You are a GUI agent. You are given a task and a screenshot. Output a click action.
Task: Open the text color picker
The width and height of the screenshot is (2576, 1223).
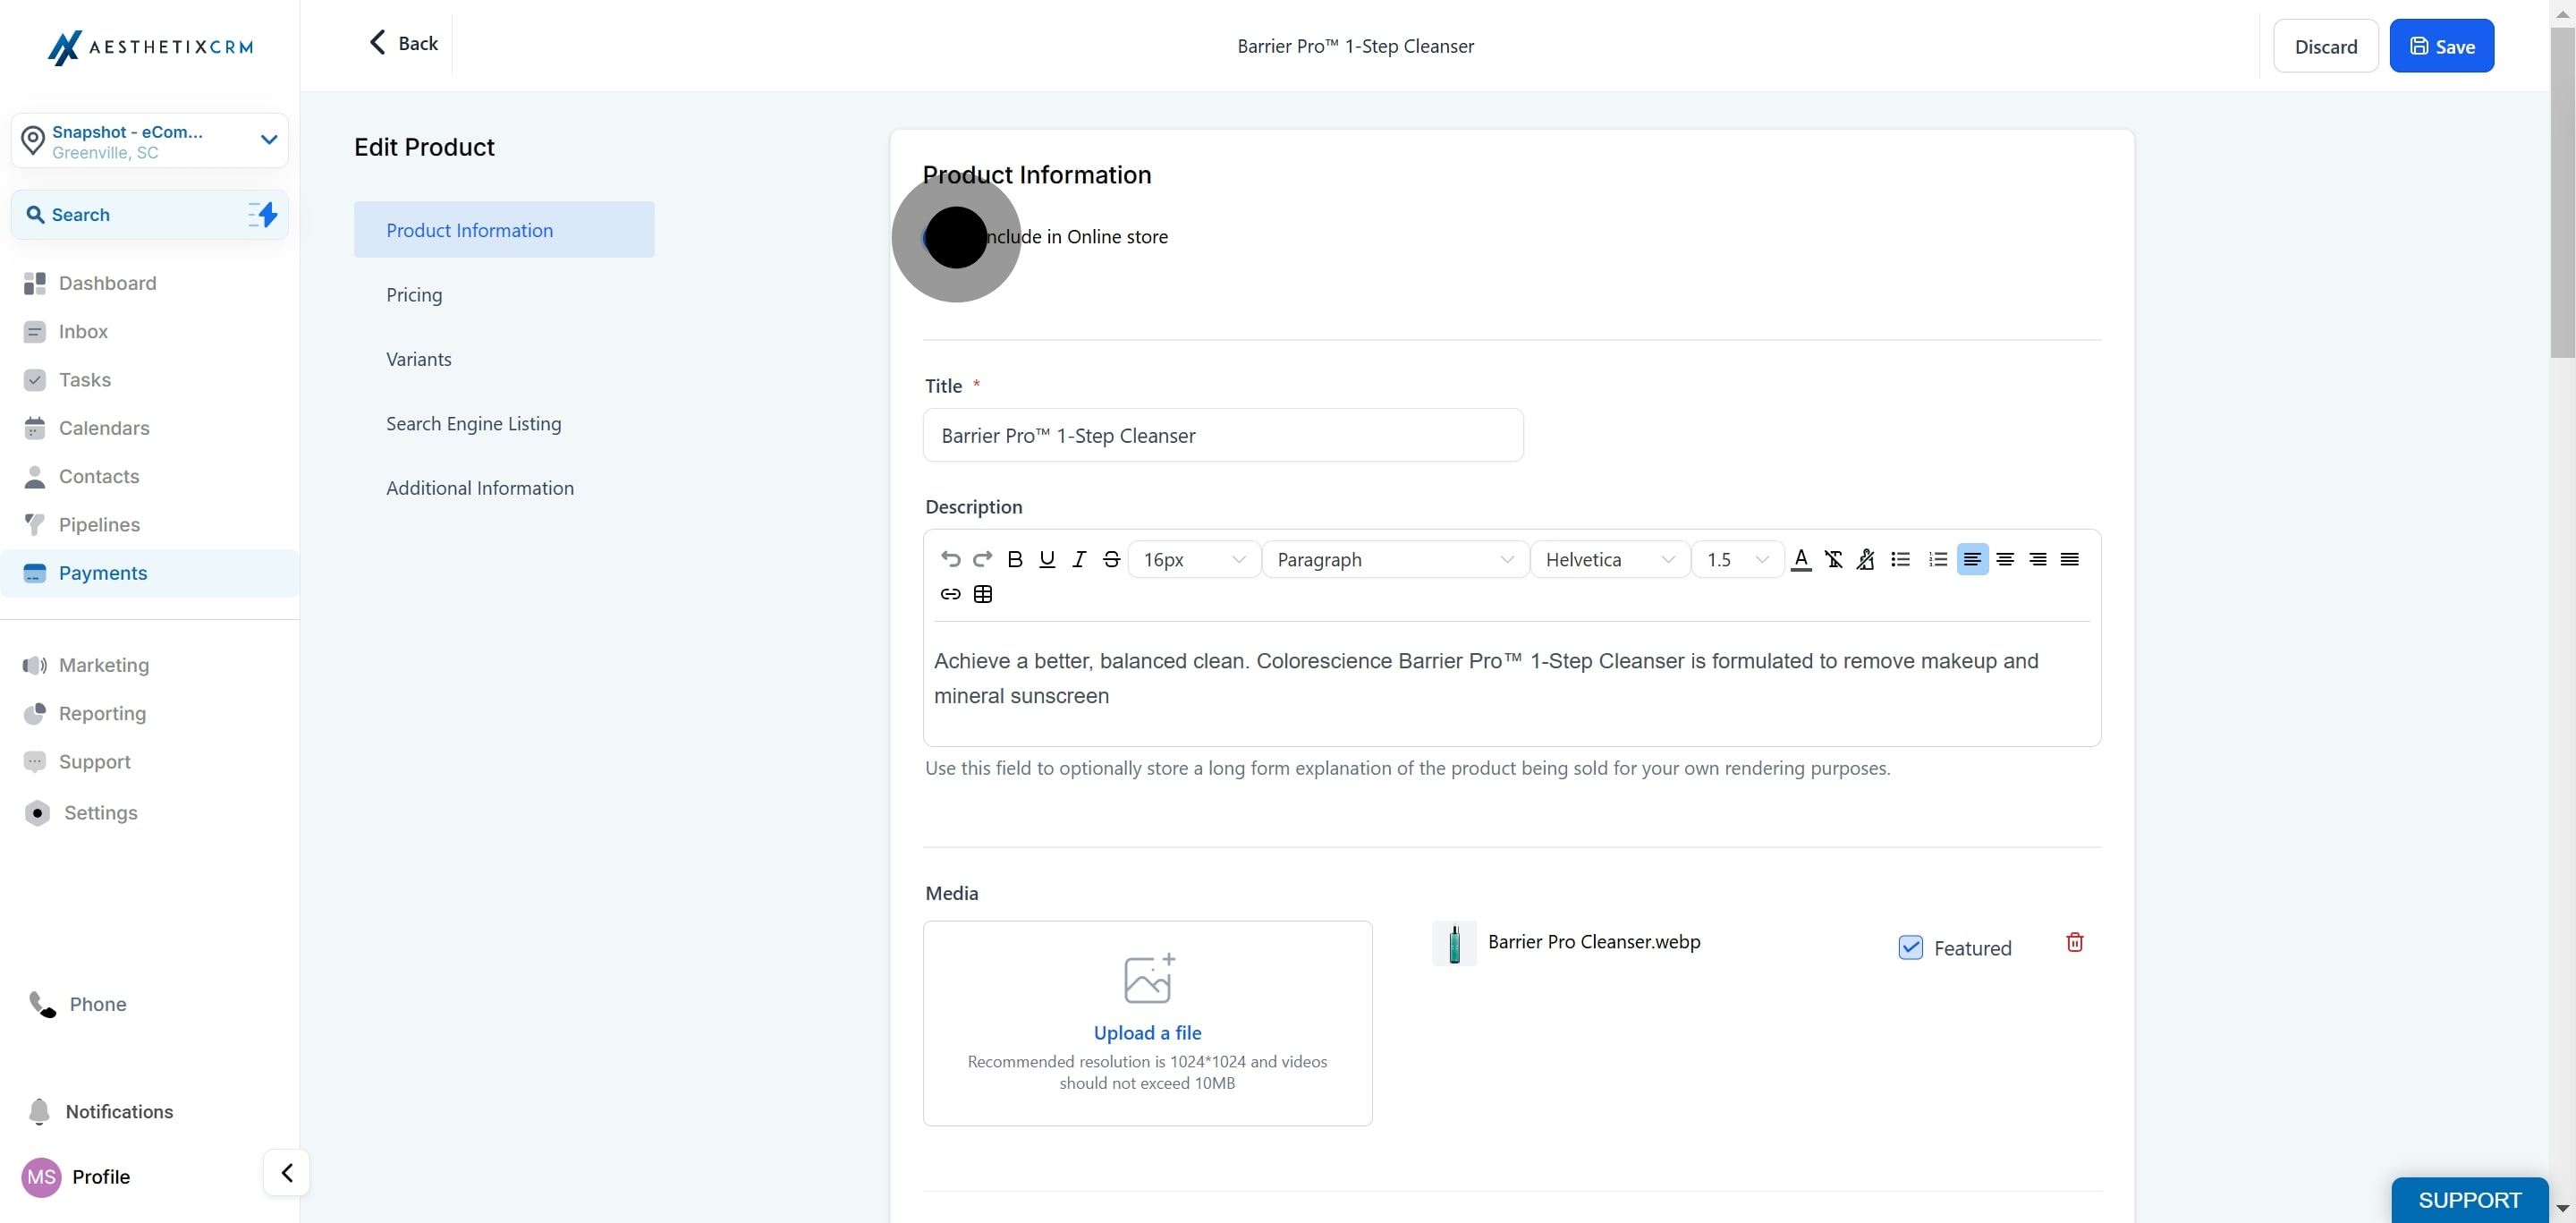pyautogui.click(x=1801, y=559)
